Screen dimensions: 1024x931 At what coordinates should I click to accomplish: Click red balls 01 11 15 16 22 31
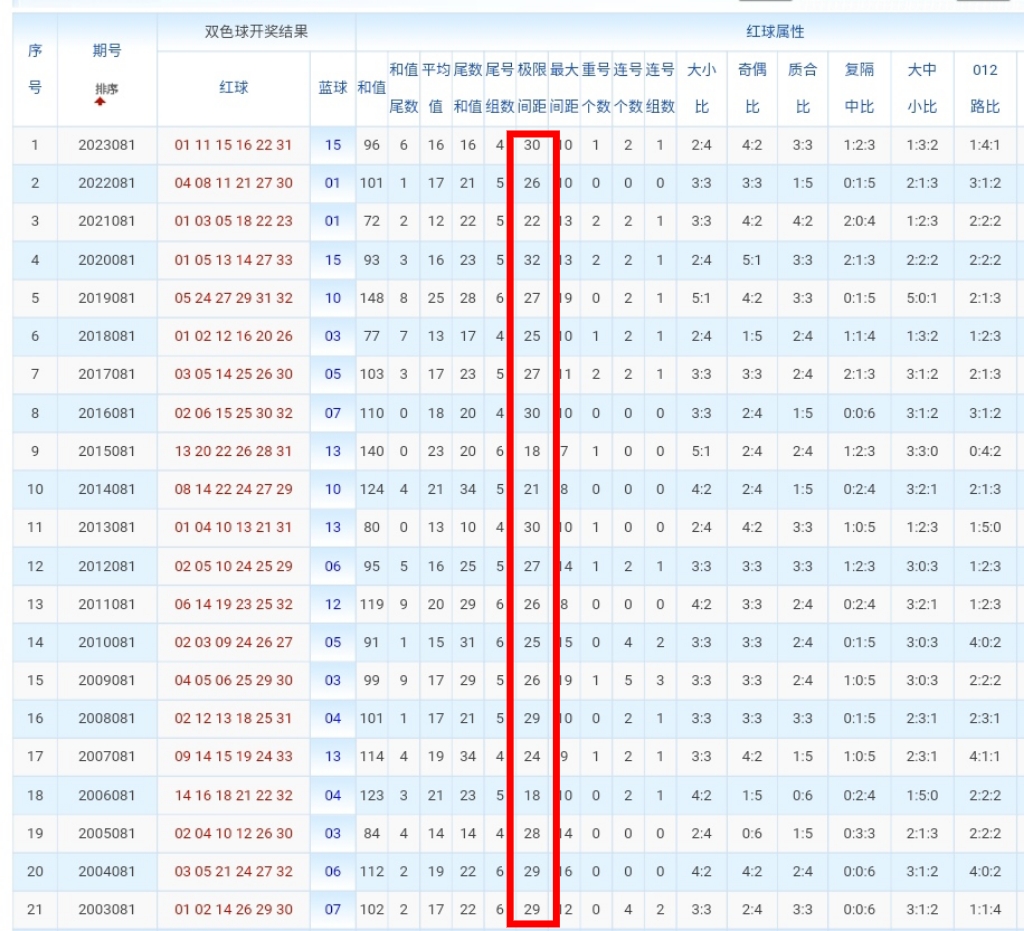coord(233,145)
